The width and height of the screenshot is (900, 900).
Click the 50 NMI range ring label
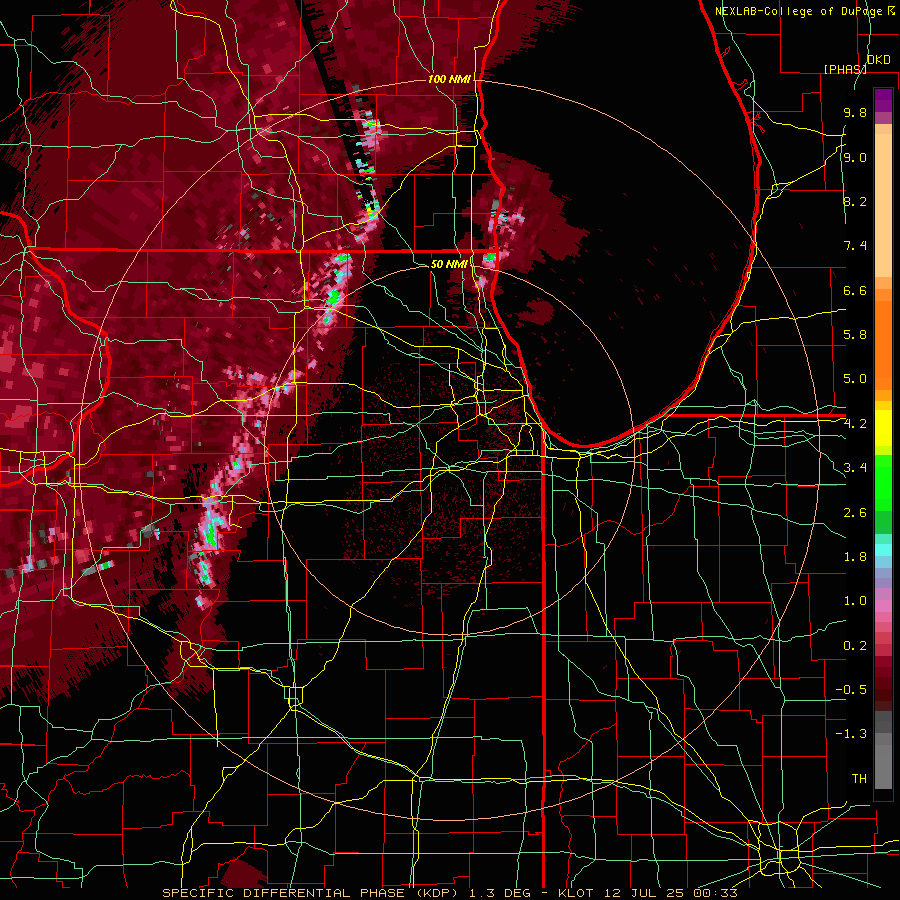(x=449, y=264)
